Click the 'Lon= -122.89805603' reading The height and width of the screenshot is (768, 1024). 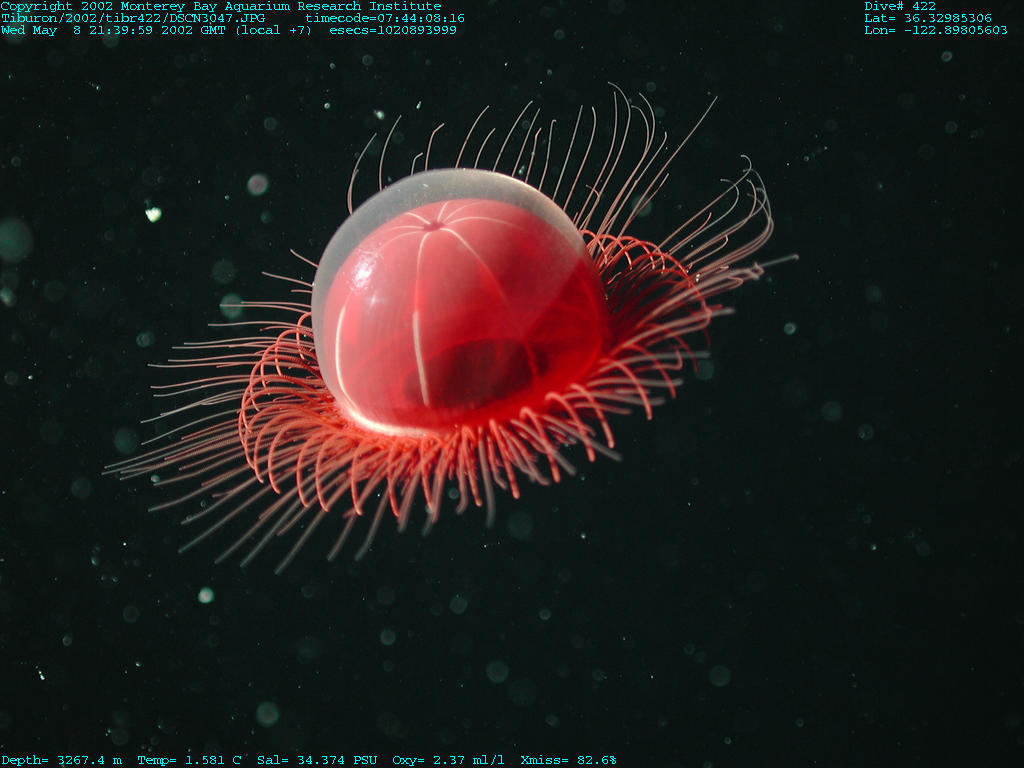(936, 30)
